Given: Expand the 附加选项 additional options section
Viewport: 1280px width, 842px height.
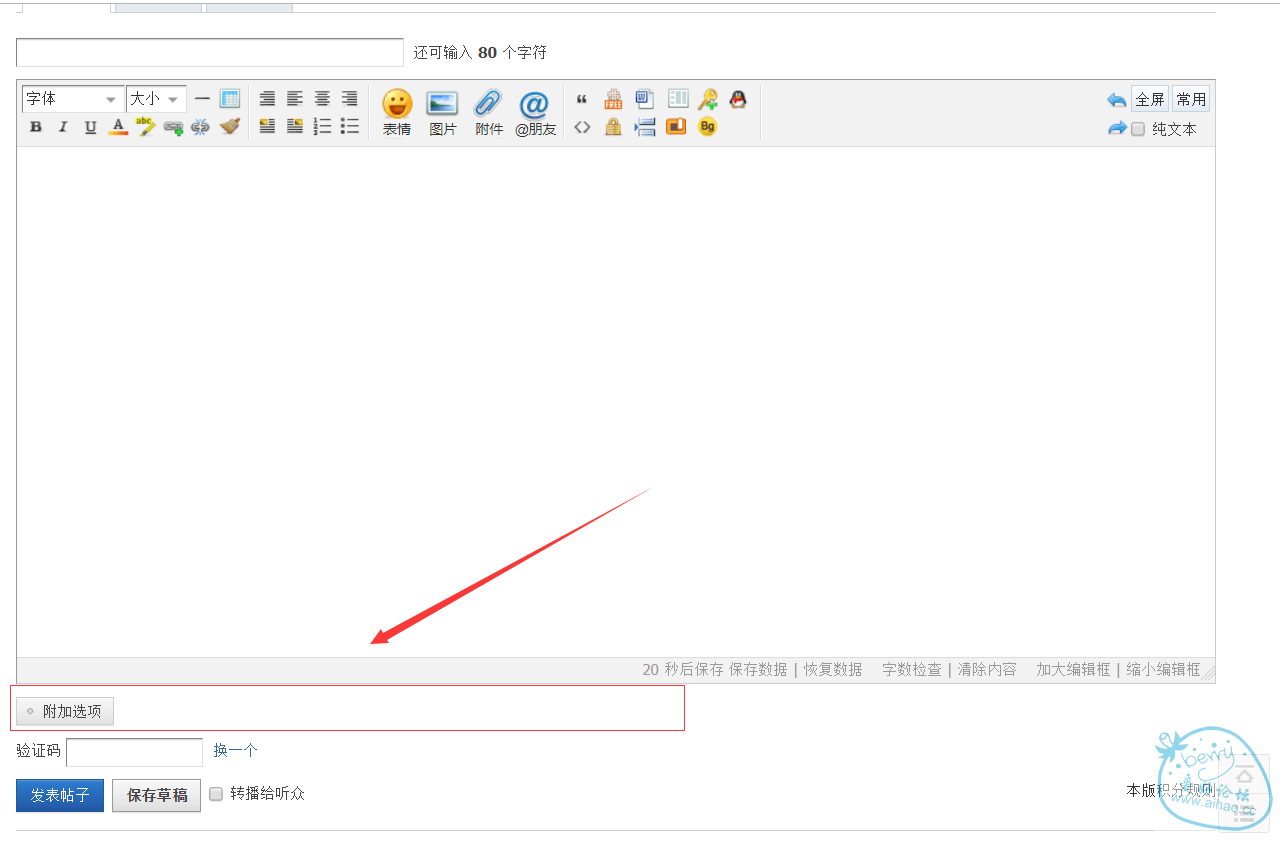Looking at the screenshot, I should click(65, 712).
